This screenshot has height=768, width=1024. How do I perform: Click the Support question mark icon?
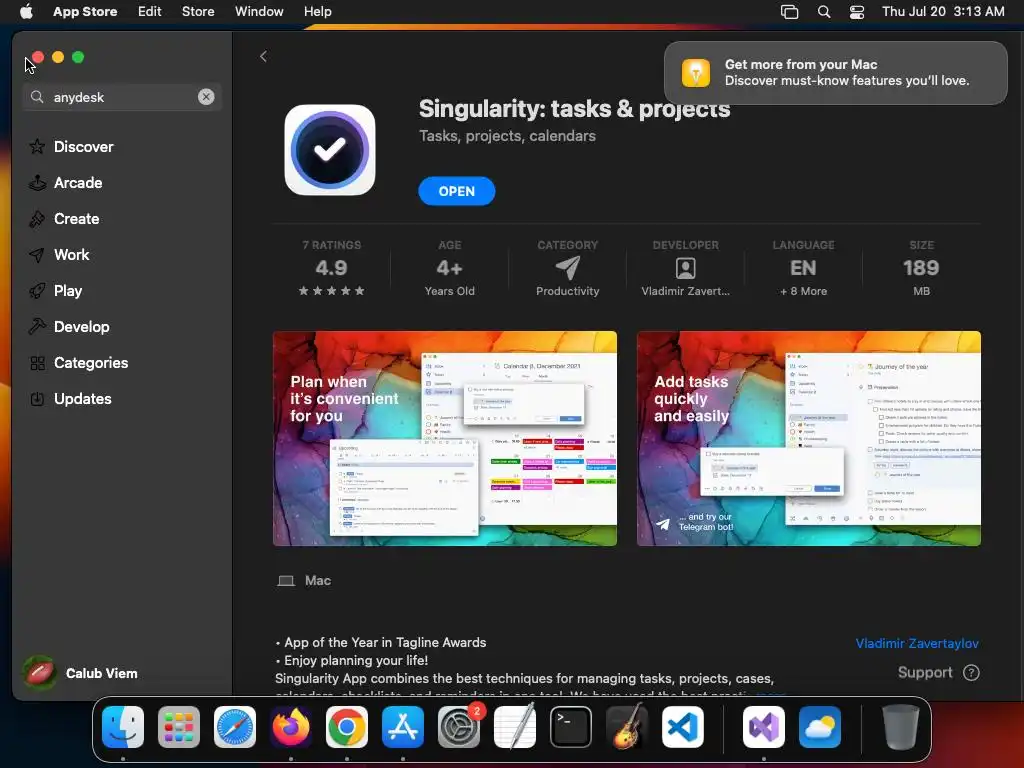pos(971,673)
